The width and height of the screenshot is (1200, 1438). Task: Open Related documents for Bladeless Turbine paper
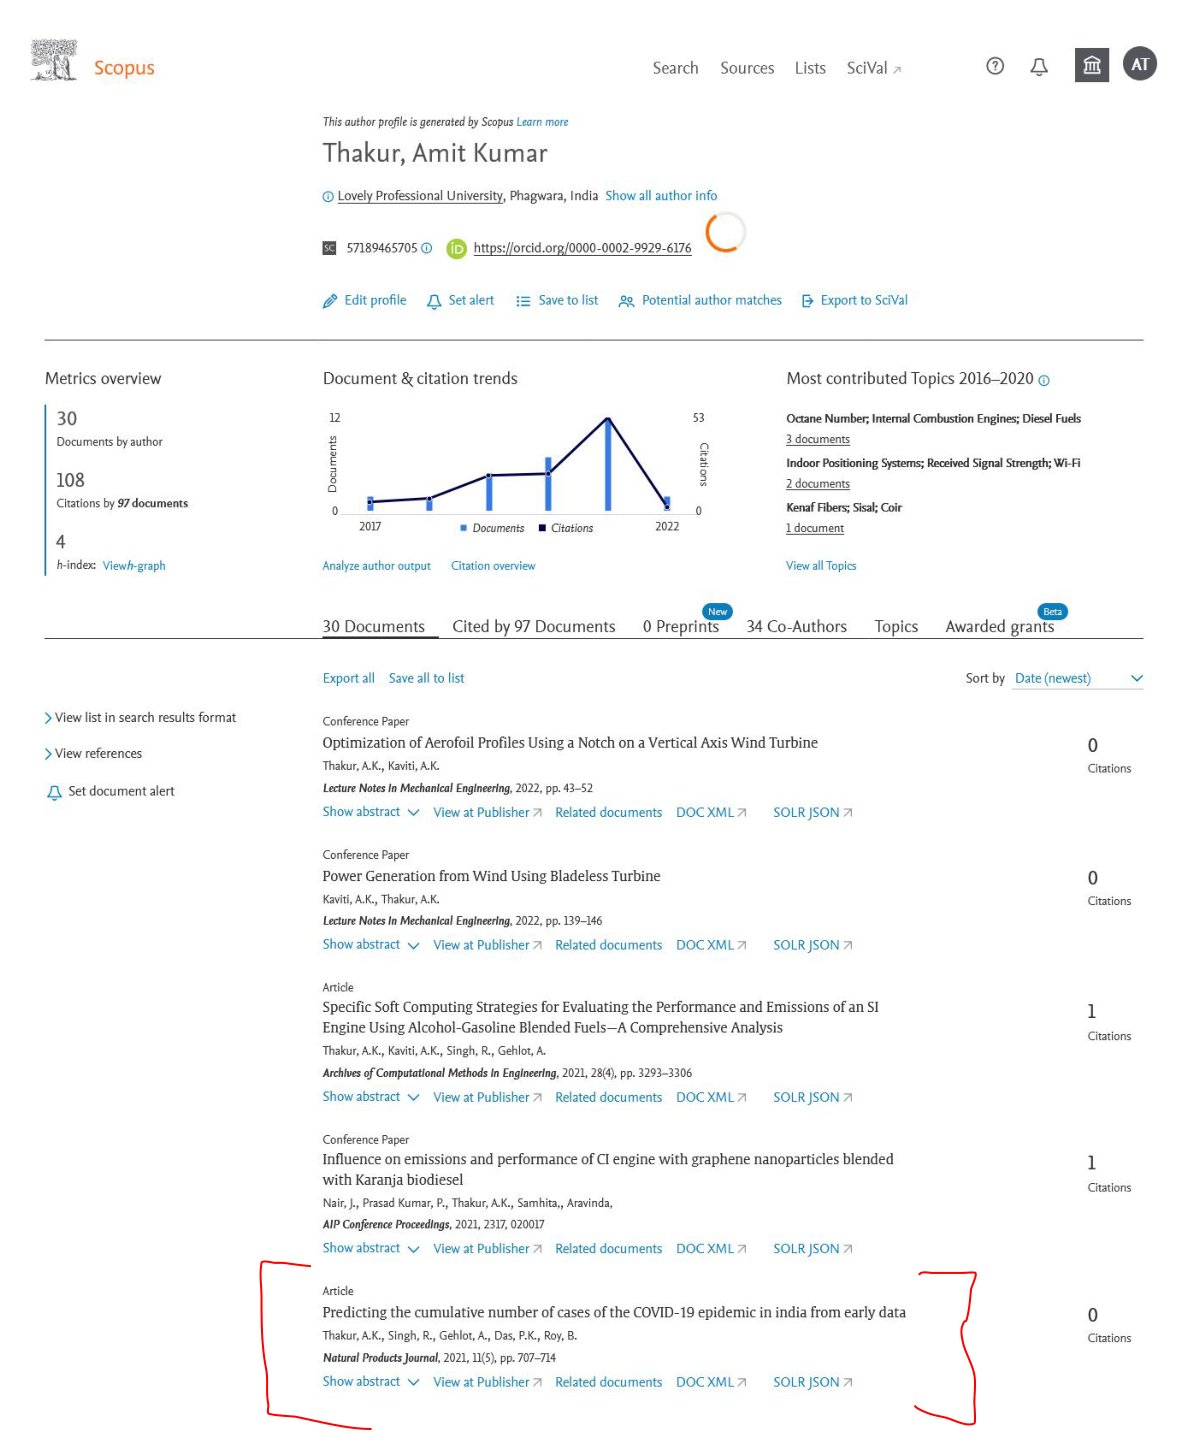point(608,945)
